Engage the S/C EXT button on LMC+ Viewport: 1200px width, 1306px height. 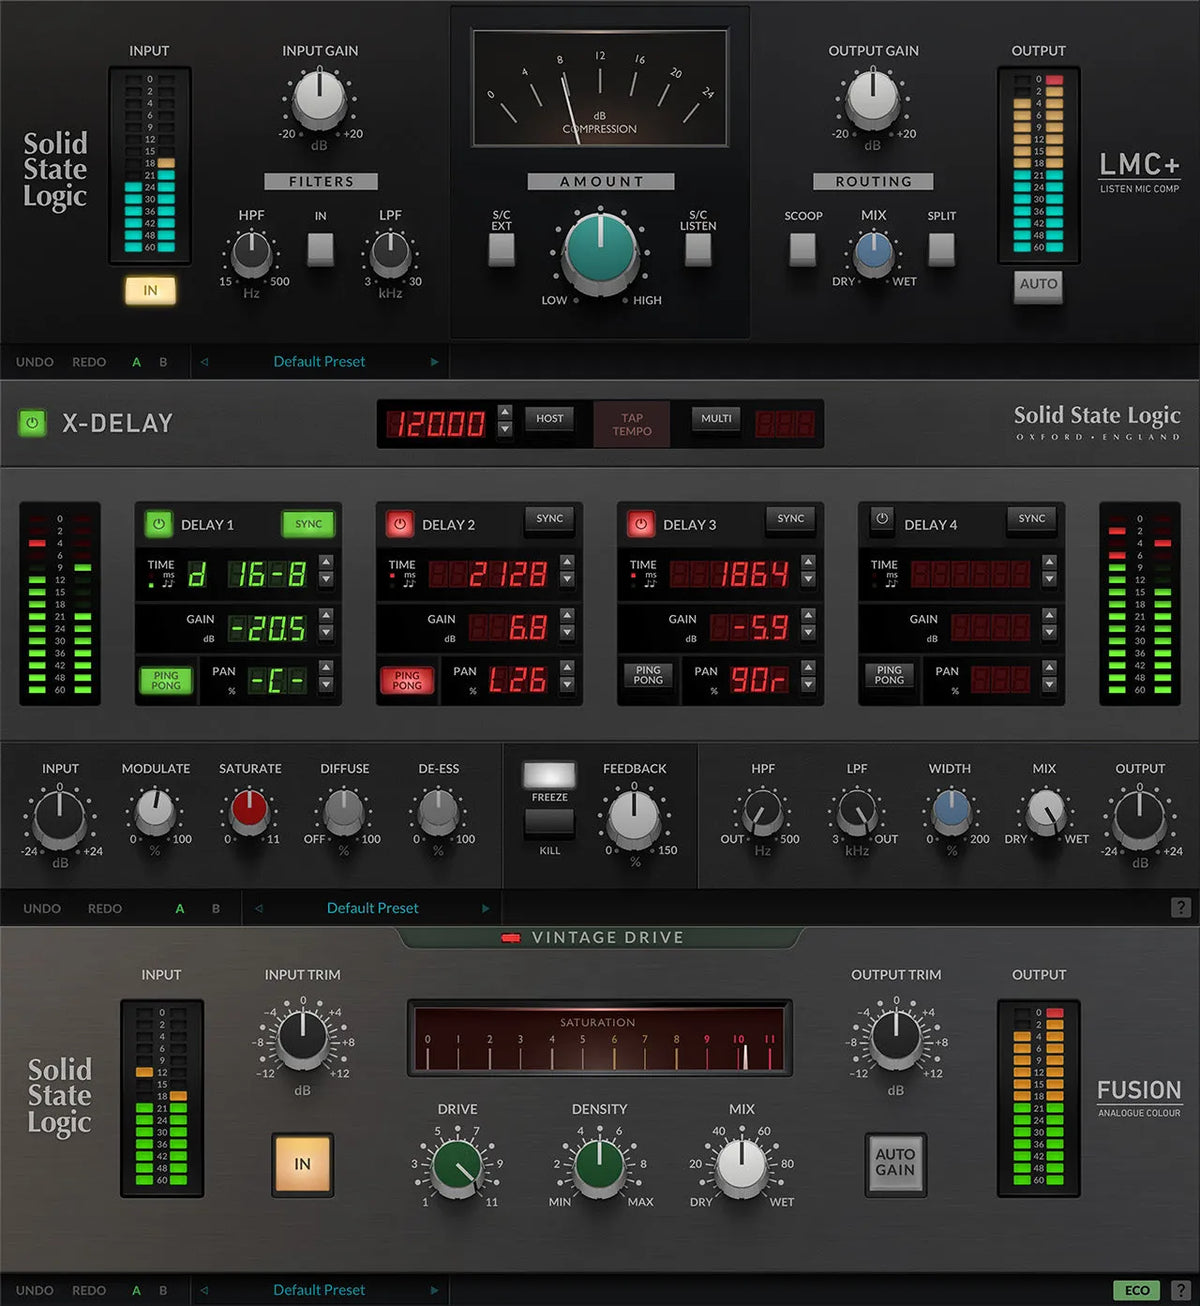click(500, 249)
